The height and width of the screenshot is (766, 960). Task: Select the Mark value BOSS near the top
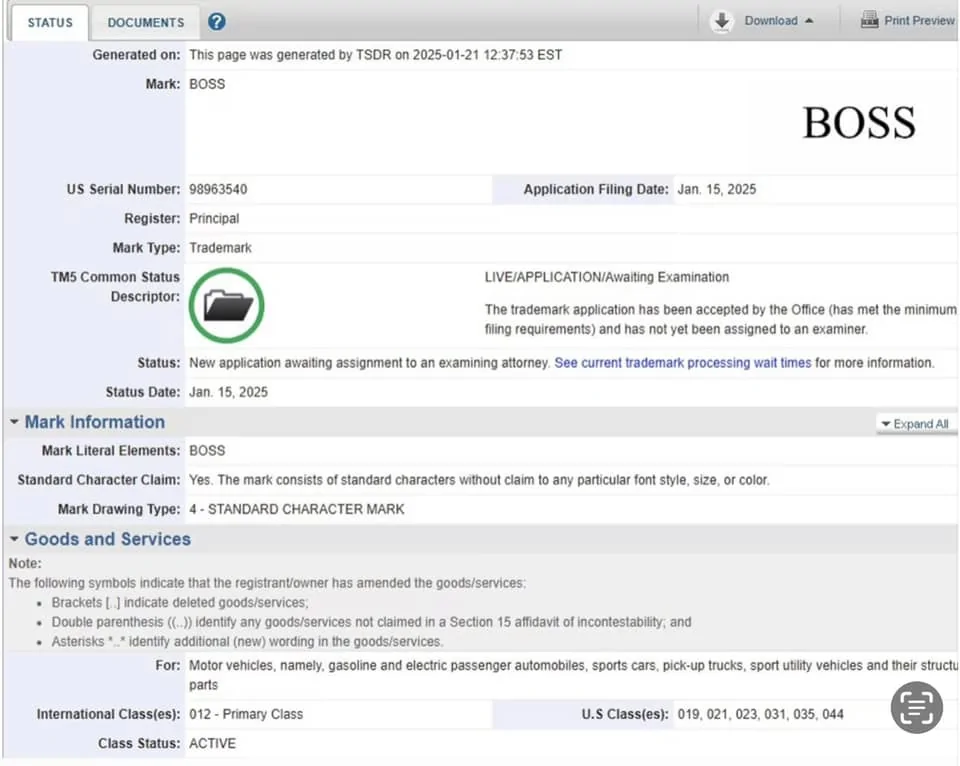pyautogui.click(x=207, y=84)
